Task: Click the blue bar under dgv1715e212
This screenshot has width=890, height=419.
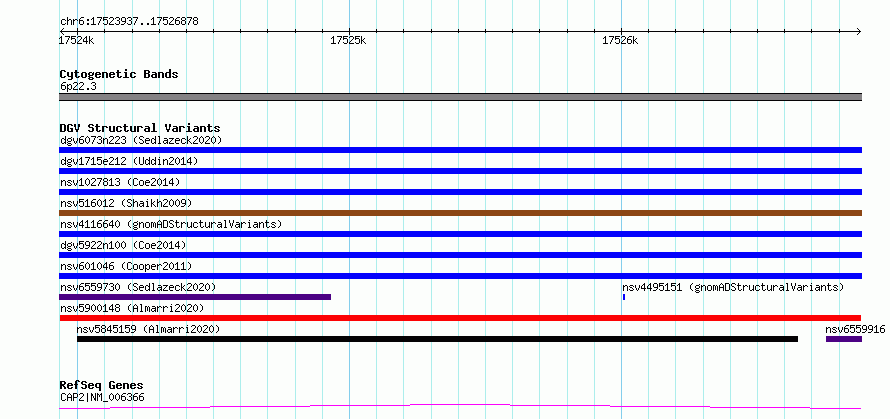Action: (460, 171)
